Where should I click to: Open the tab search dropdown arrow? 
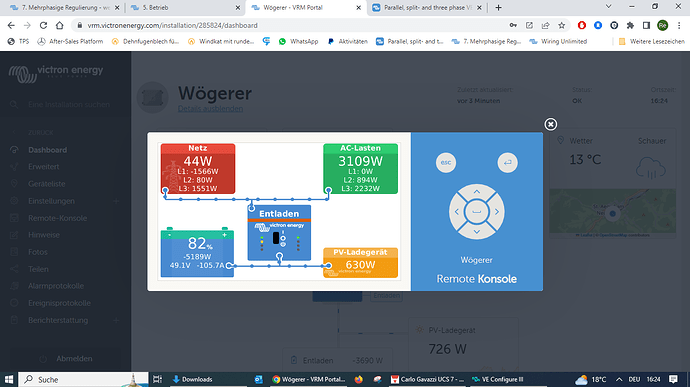(x=609, y=7)
